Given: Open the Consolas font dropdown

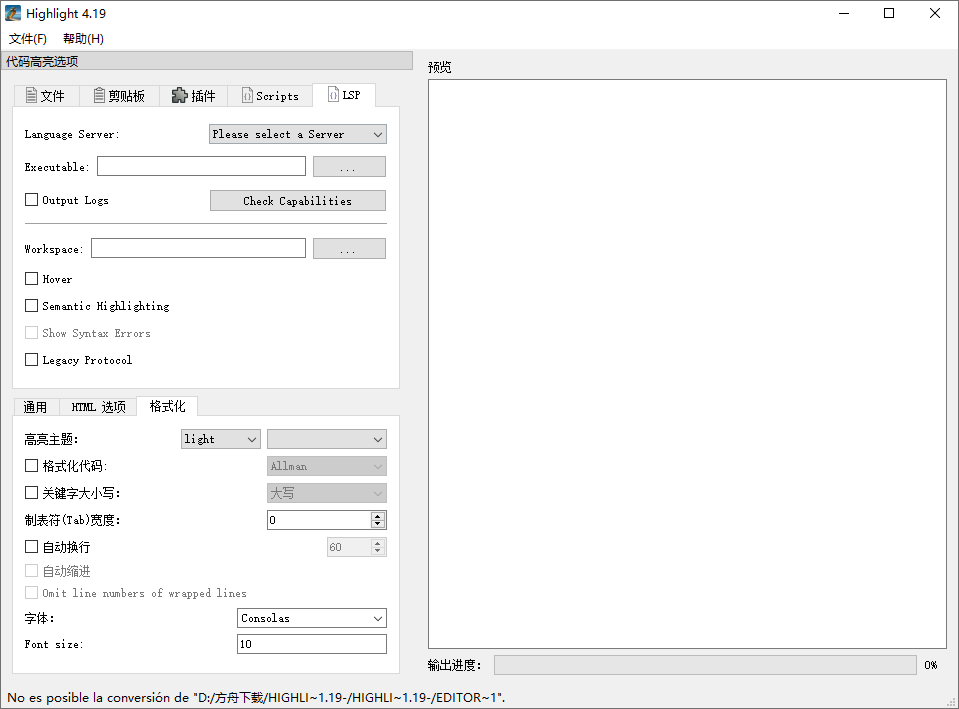Looking at the screenshot, I should coord(312,618).
